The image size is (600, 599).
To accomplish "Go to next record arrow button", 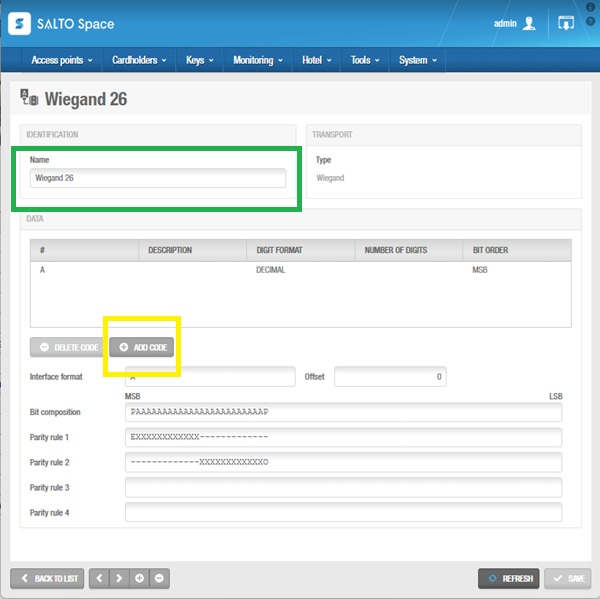I will coord(119,578).
